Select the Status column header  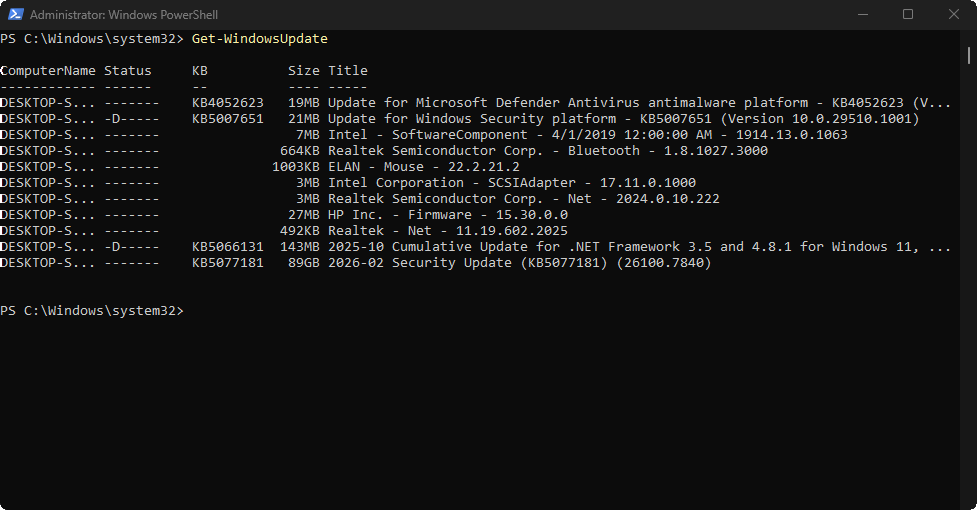coord(128,71)
